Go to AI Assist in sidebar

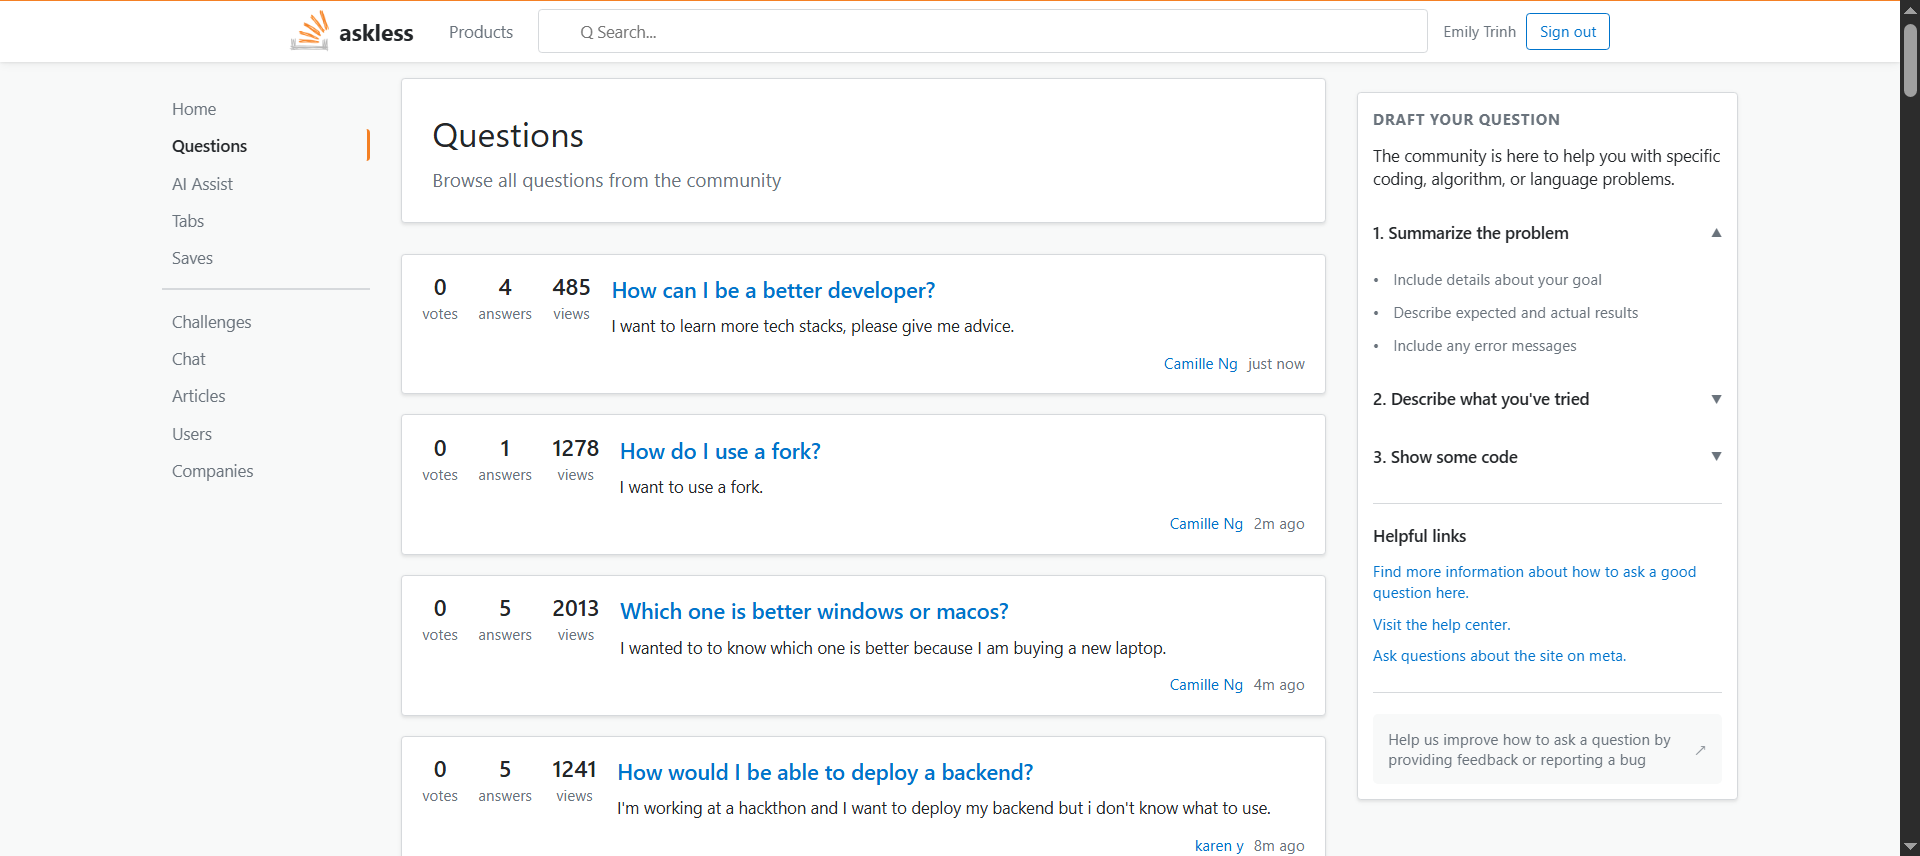click(x=202, y=184)
